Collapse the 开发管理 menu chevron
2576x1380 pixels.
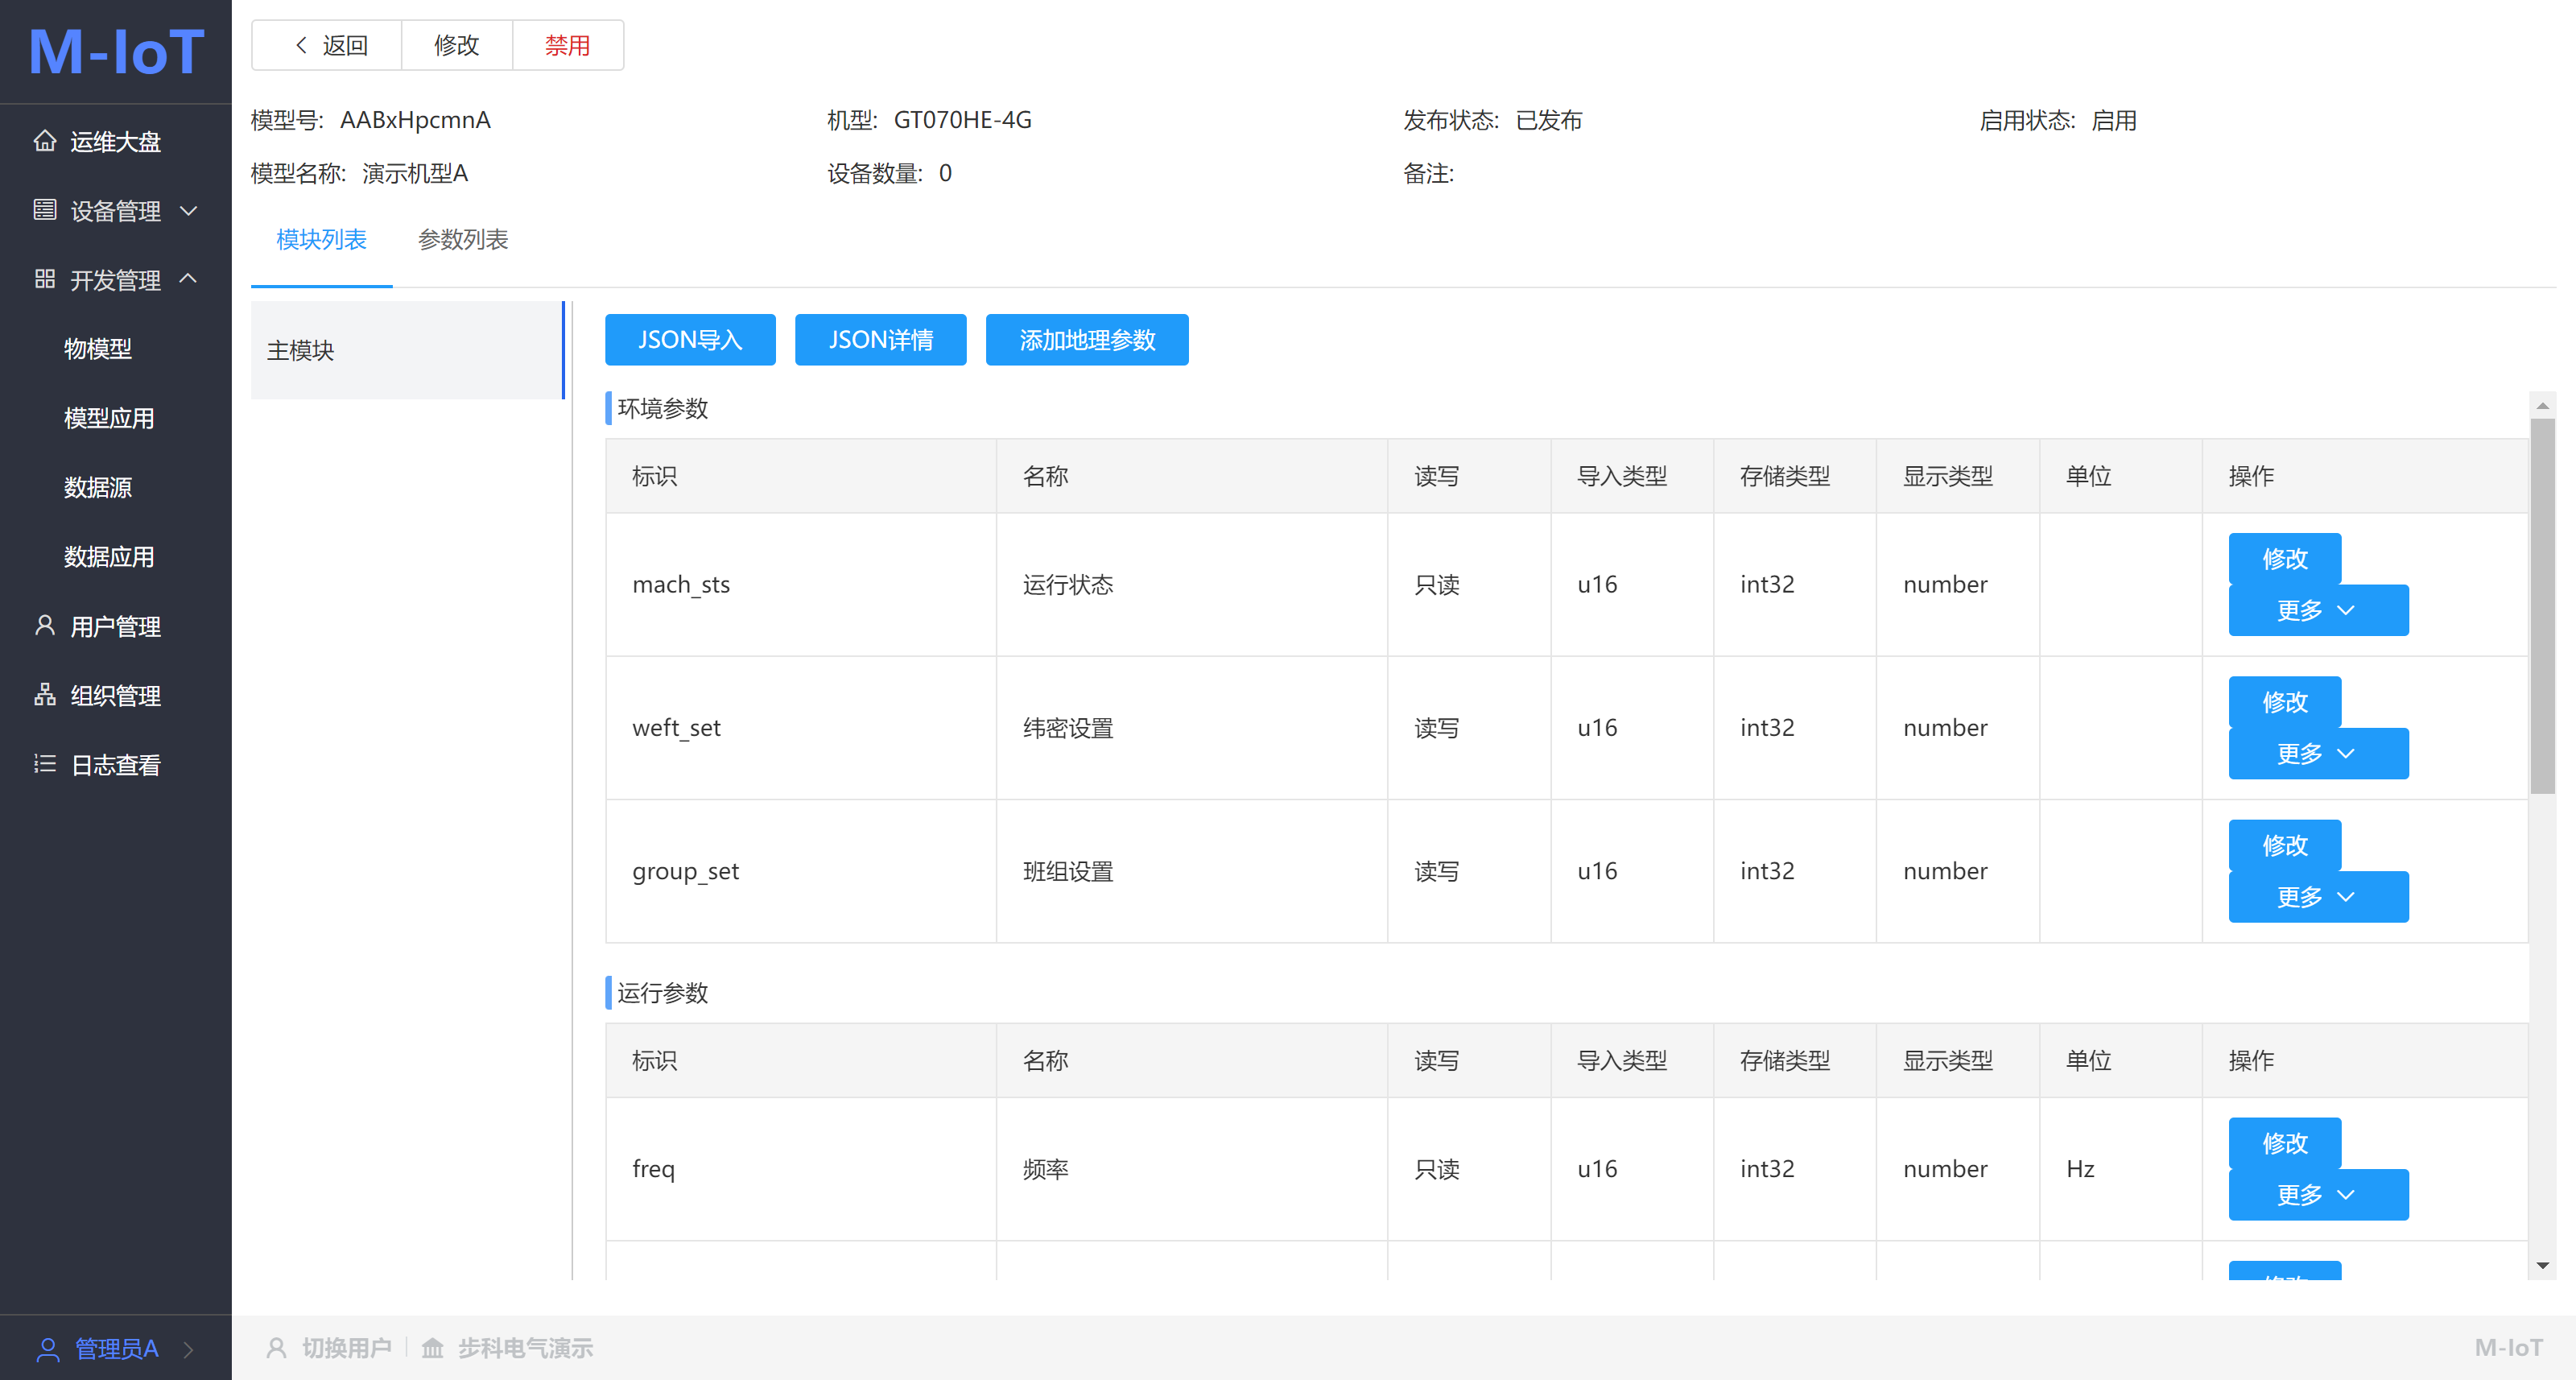[x=188, y=279]
